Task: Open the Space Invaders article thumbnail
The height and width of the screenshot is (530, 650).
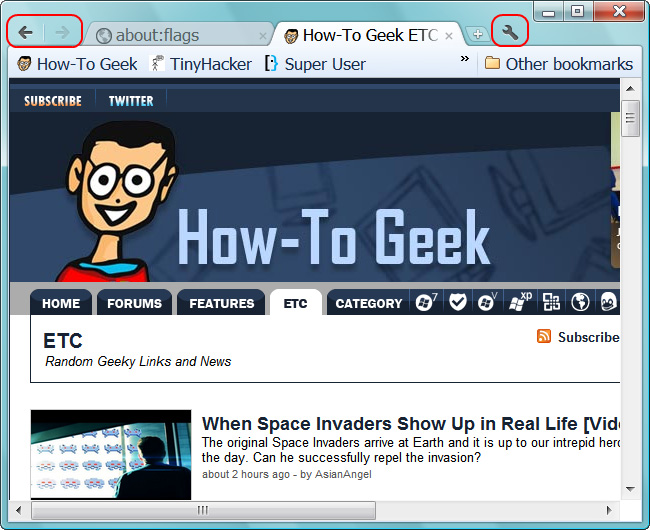Action: click(111, 455)
